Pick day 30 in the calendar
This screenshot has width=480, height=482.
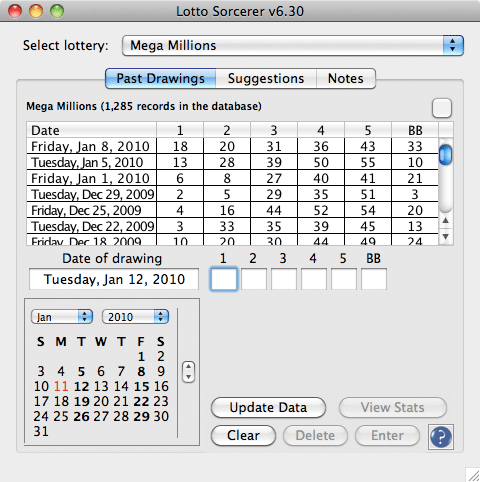[161, 417]
